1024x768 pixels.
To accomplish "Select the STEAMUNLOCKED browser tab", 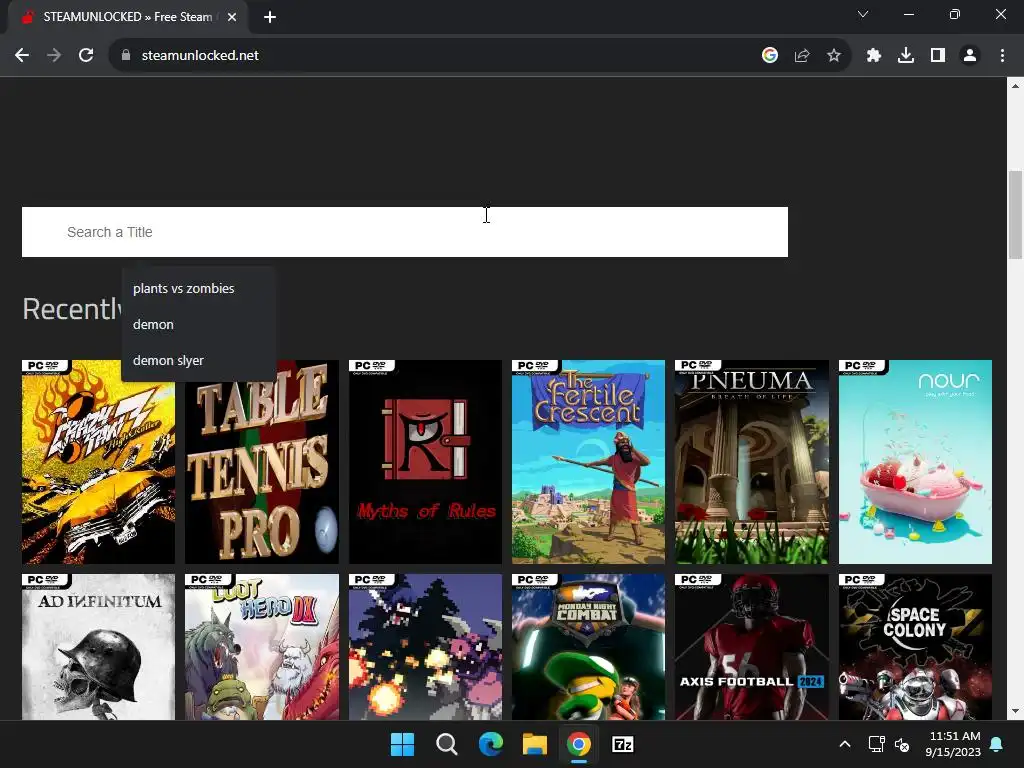I will [x=128, y=17].
